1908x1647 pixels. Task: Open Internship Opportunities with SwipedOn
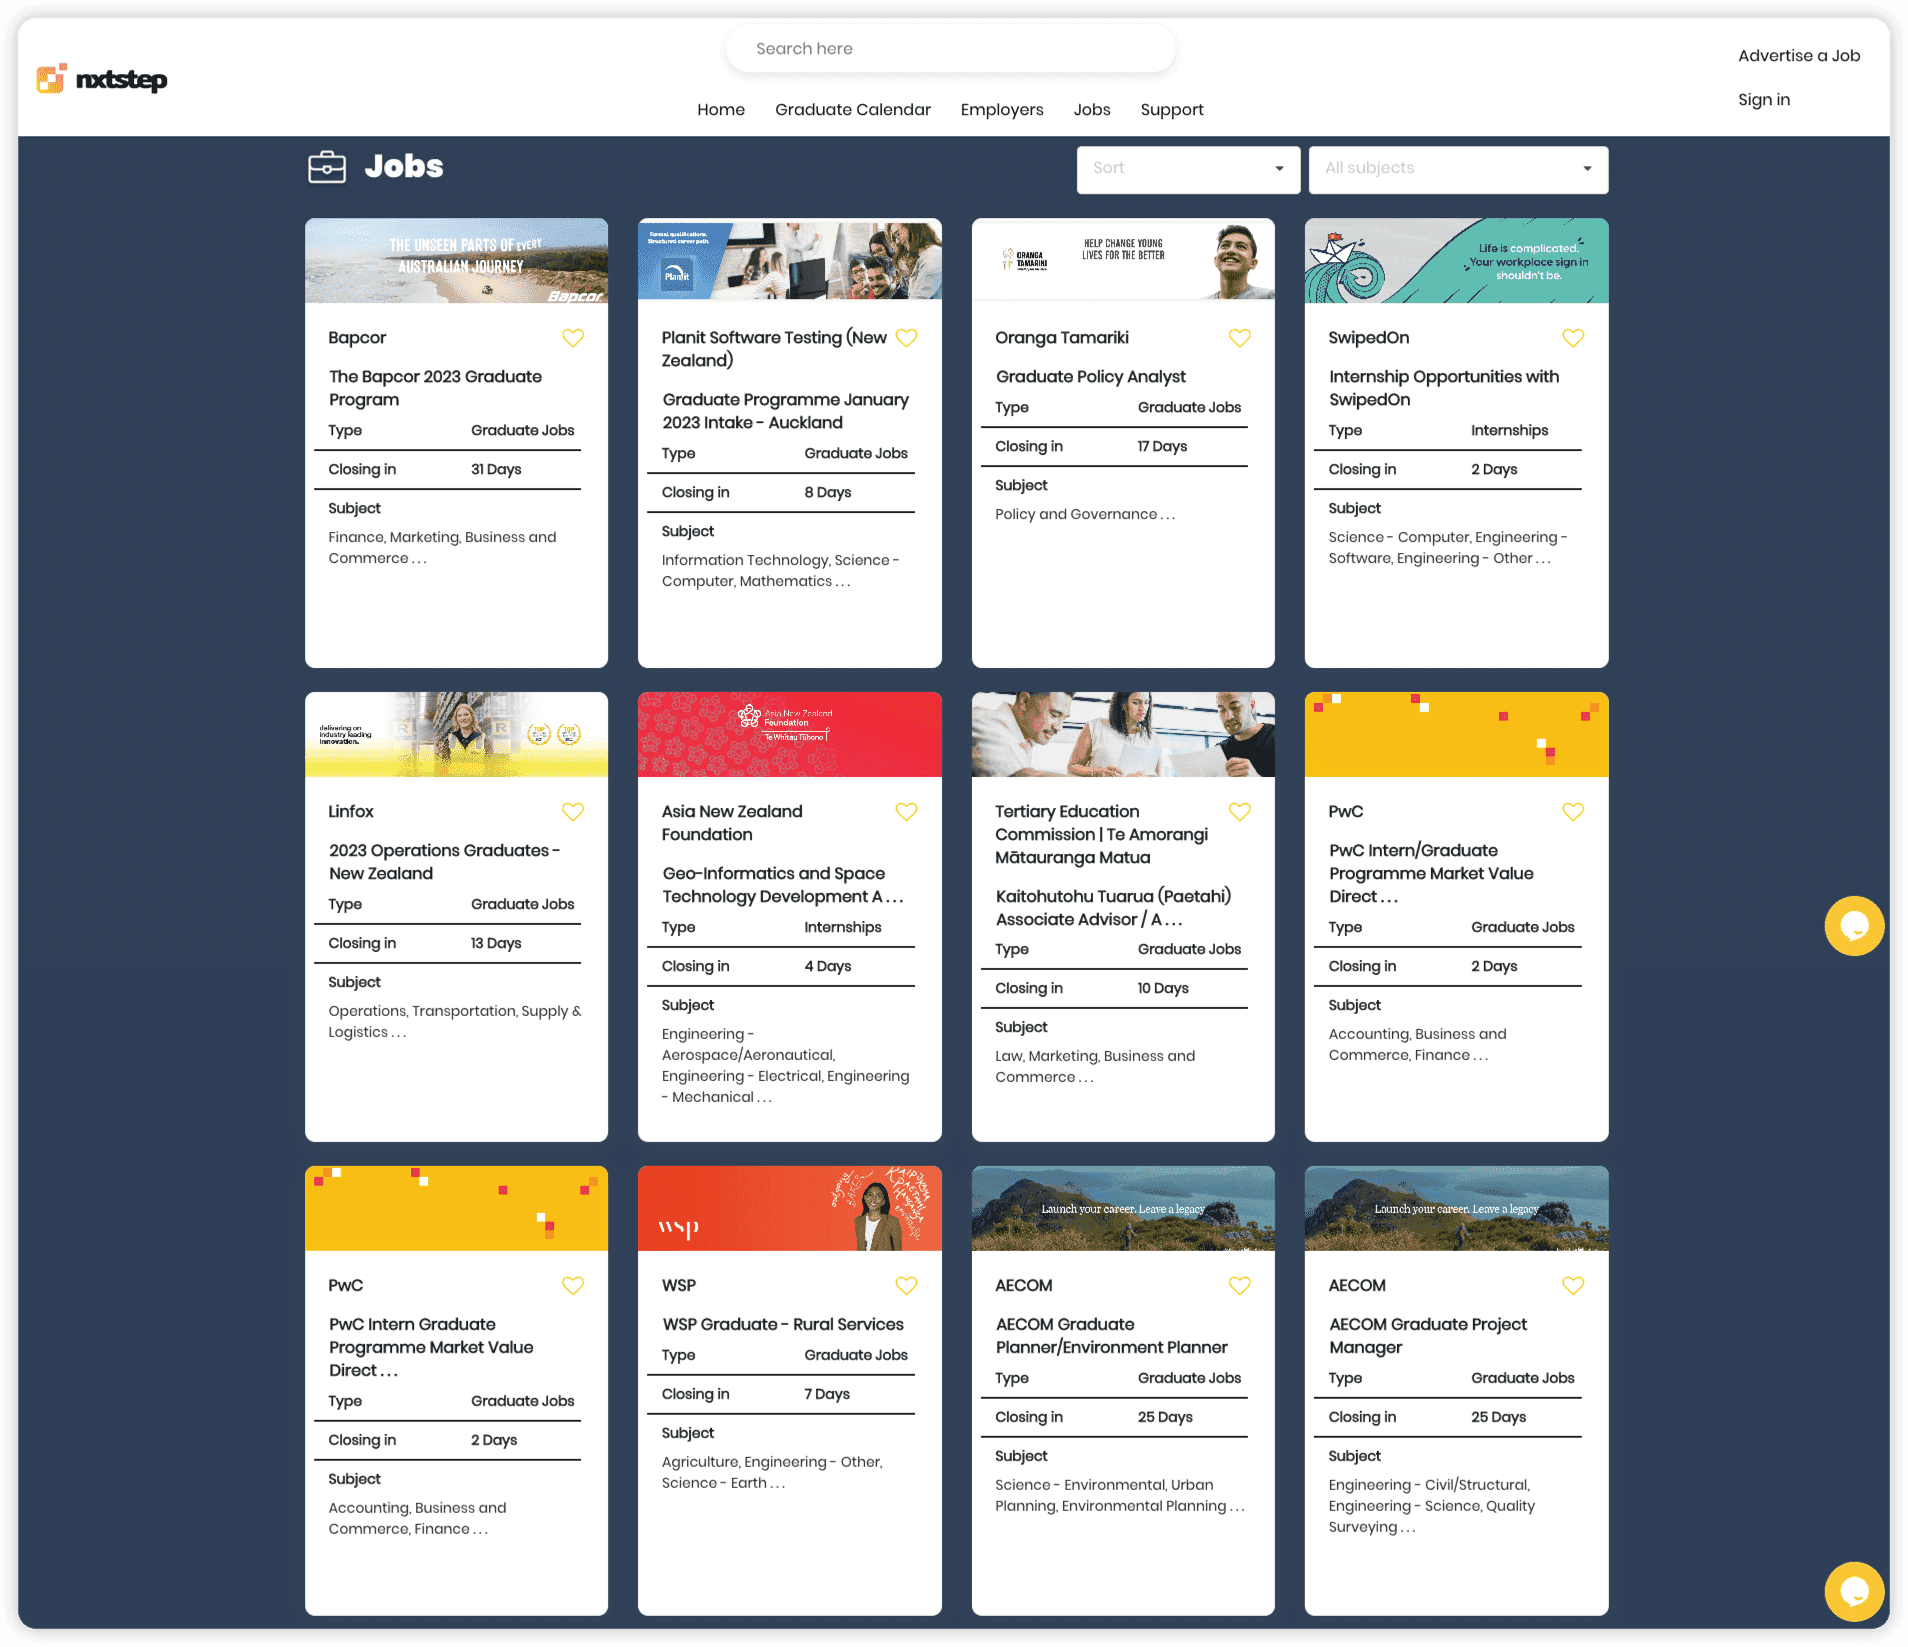click(1444, 388)
